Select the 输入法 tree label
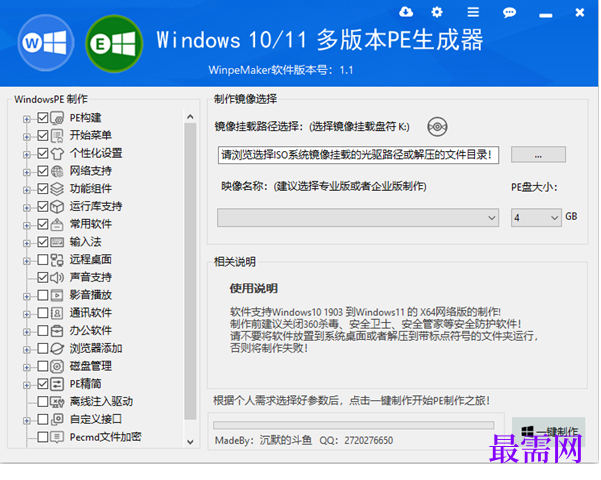The width and height of the screenshot is (601, 480). [x=85, y=242]
